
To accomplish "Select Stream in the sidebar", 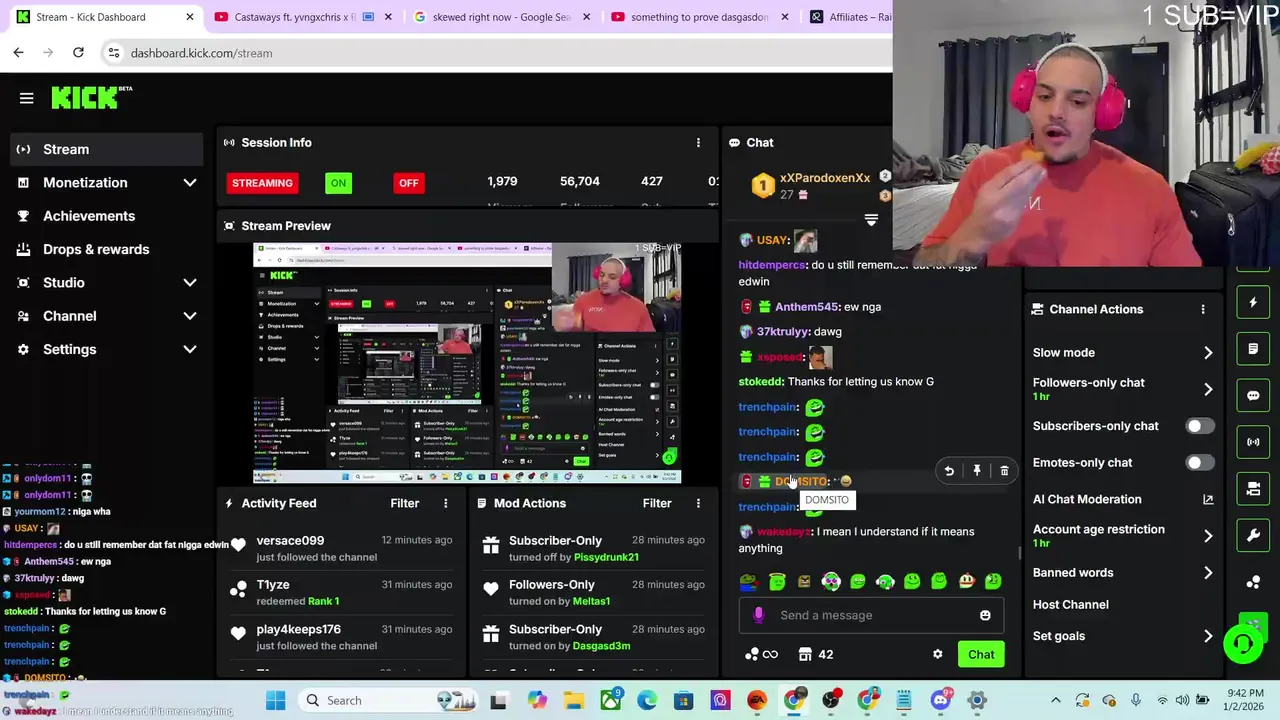I will (104, 149).
